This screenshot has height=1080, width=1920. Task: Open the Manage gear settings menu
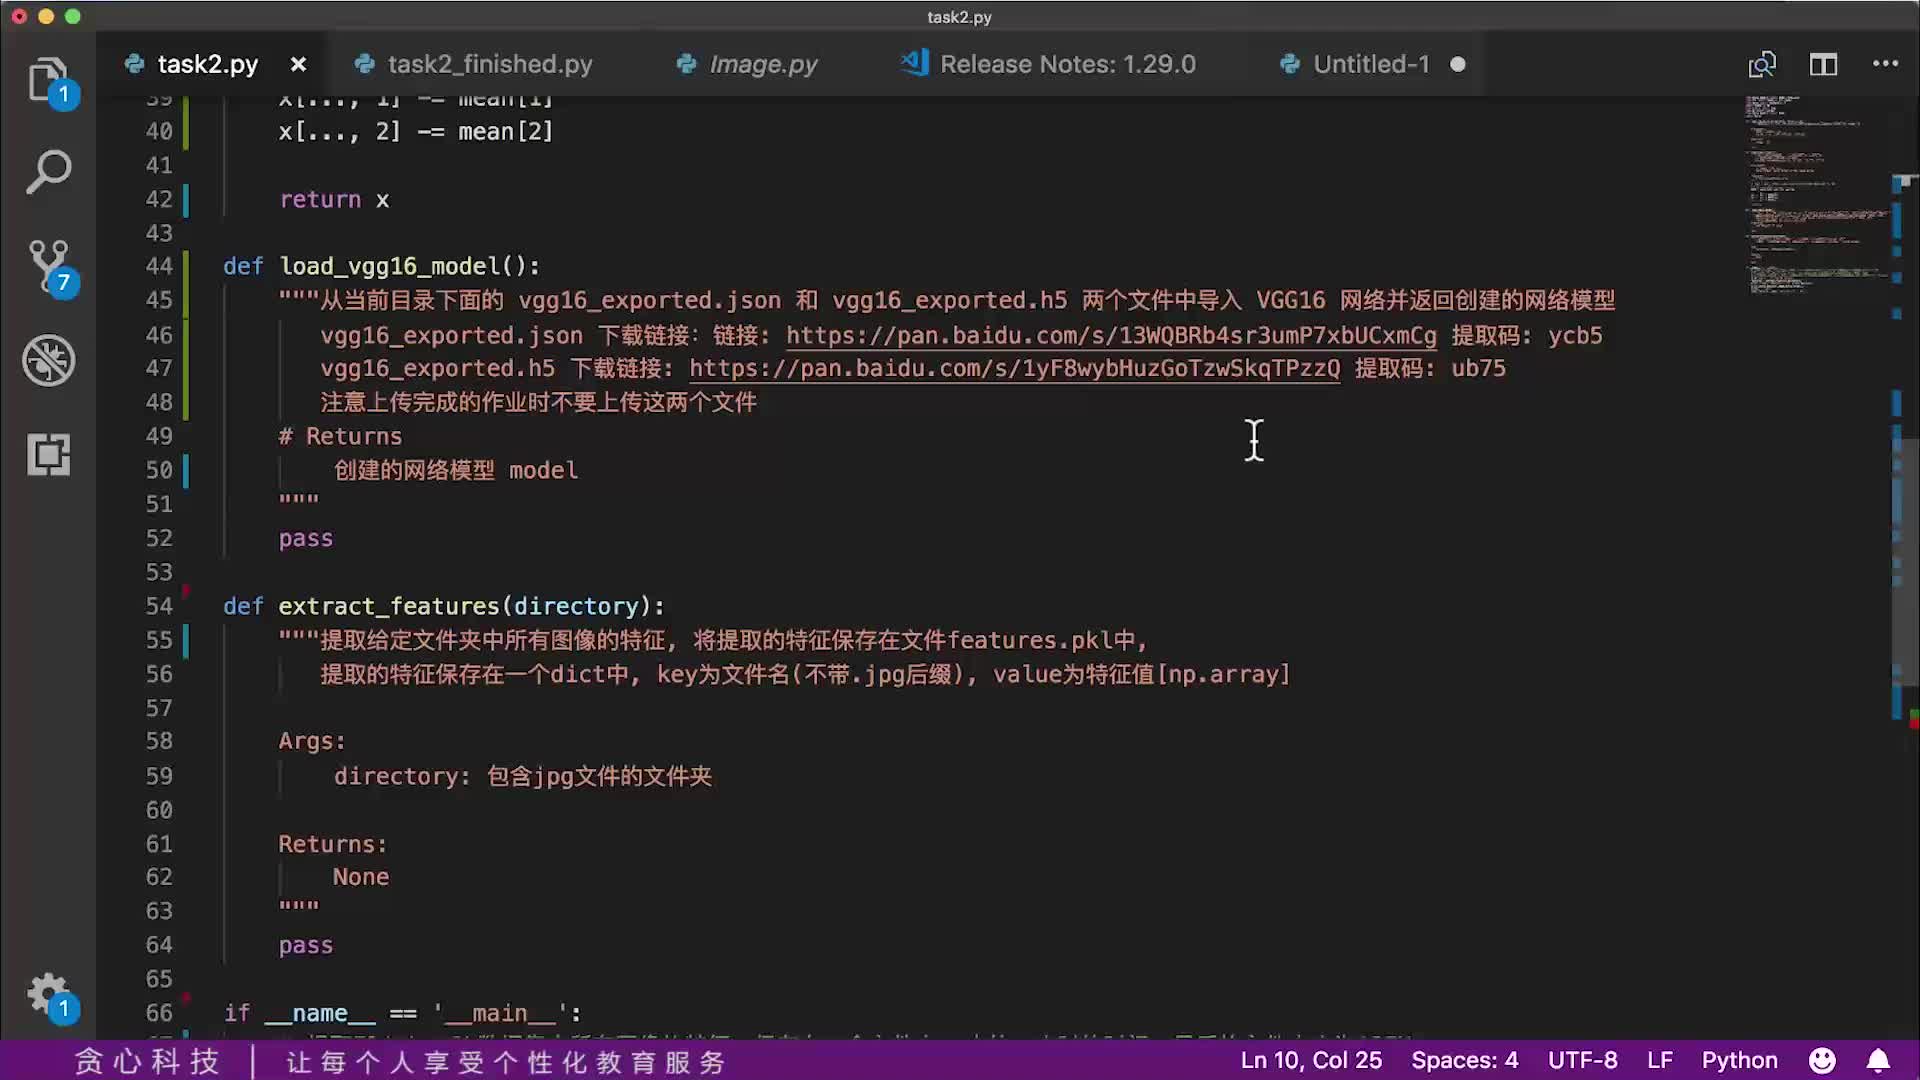click(x=48, y=995)
